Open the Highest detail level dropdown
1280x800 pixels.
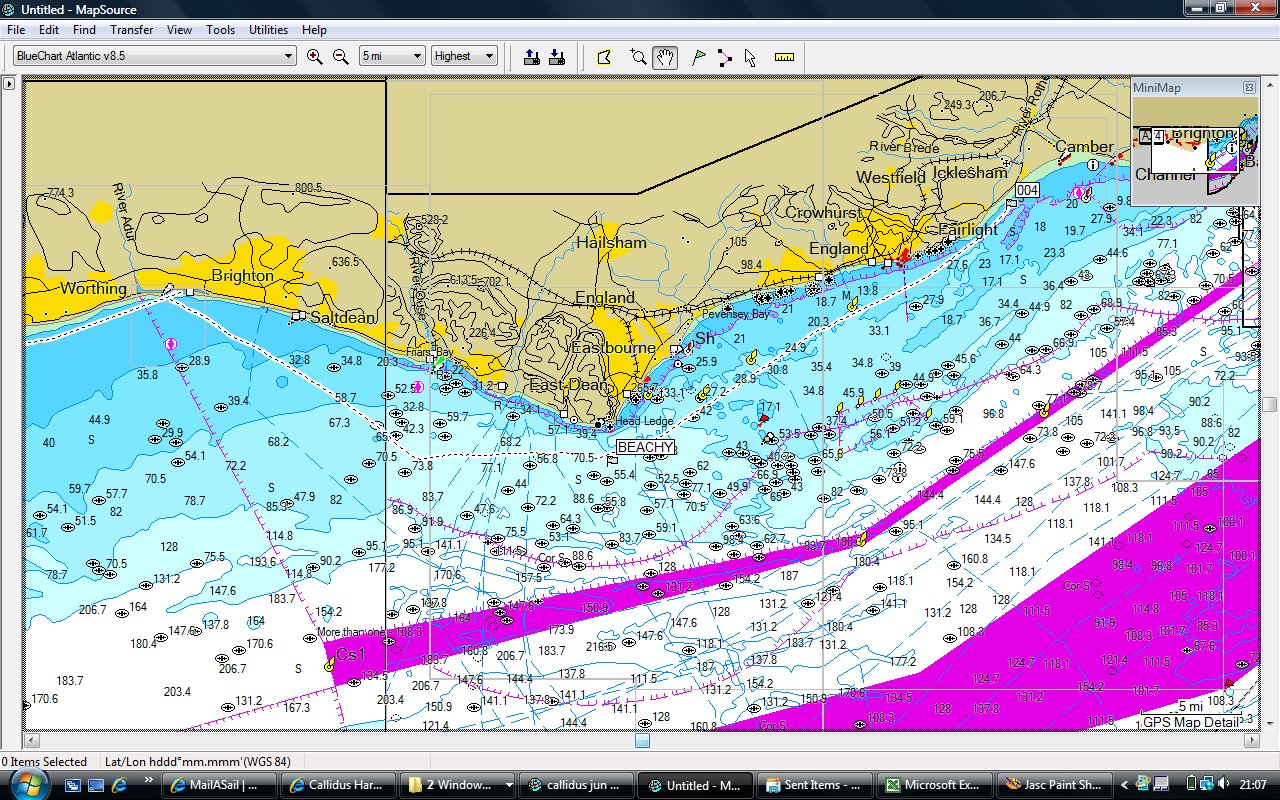(x=464, y=56)
